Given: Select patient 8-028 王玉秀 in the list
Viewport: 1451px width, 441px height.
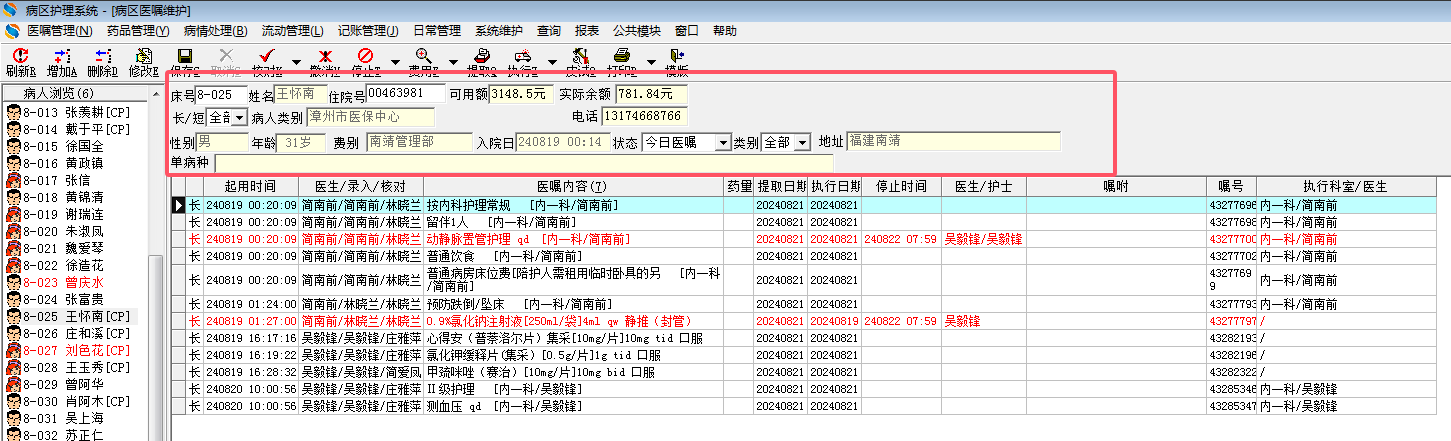Looking at the screenshot, I should pos(78,367).
